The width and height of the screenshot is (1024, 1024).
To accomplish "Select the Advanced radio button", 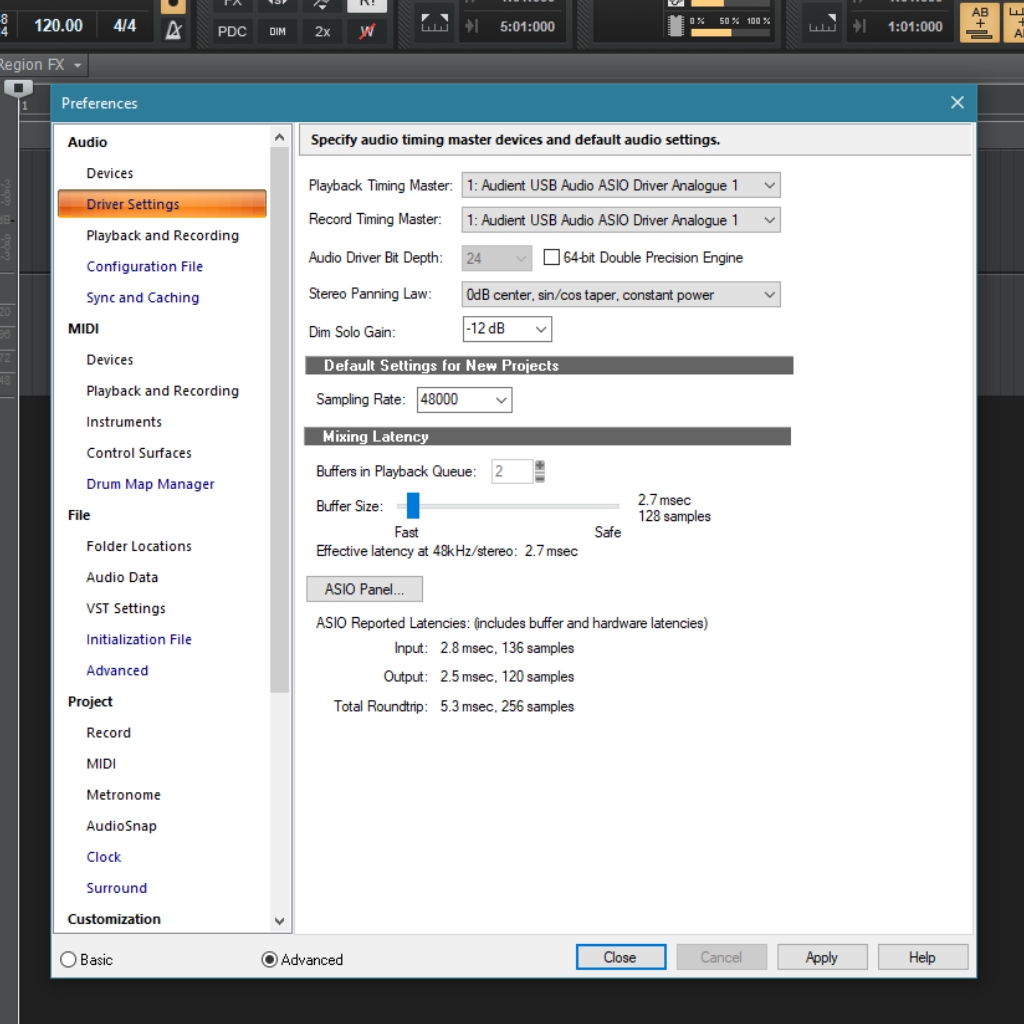I will coord(269,959).
